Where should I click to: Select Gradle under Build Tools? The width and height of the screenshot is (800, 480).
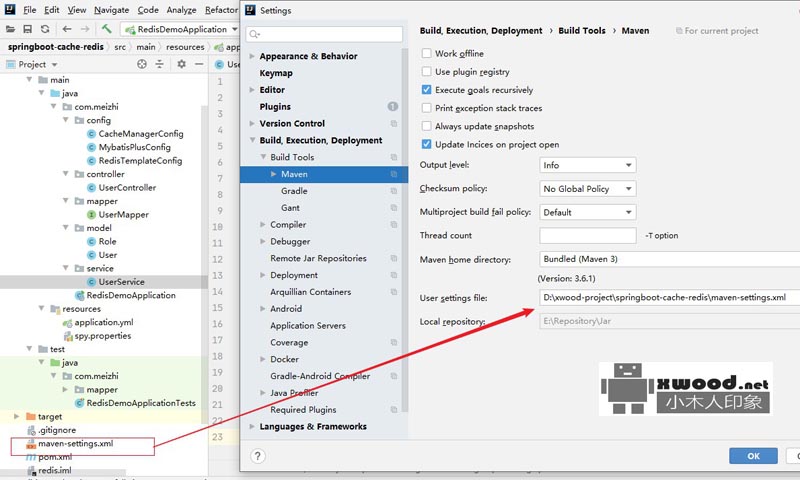[x=294, y=191]
